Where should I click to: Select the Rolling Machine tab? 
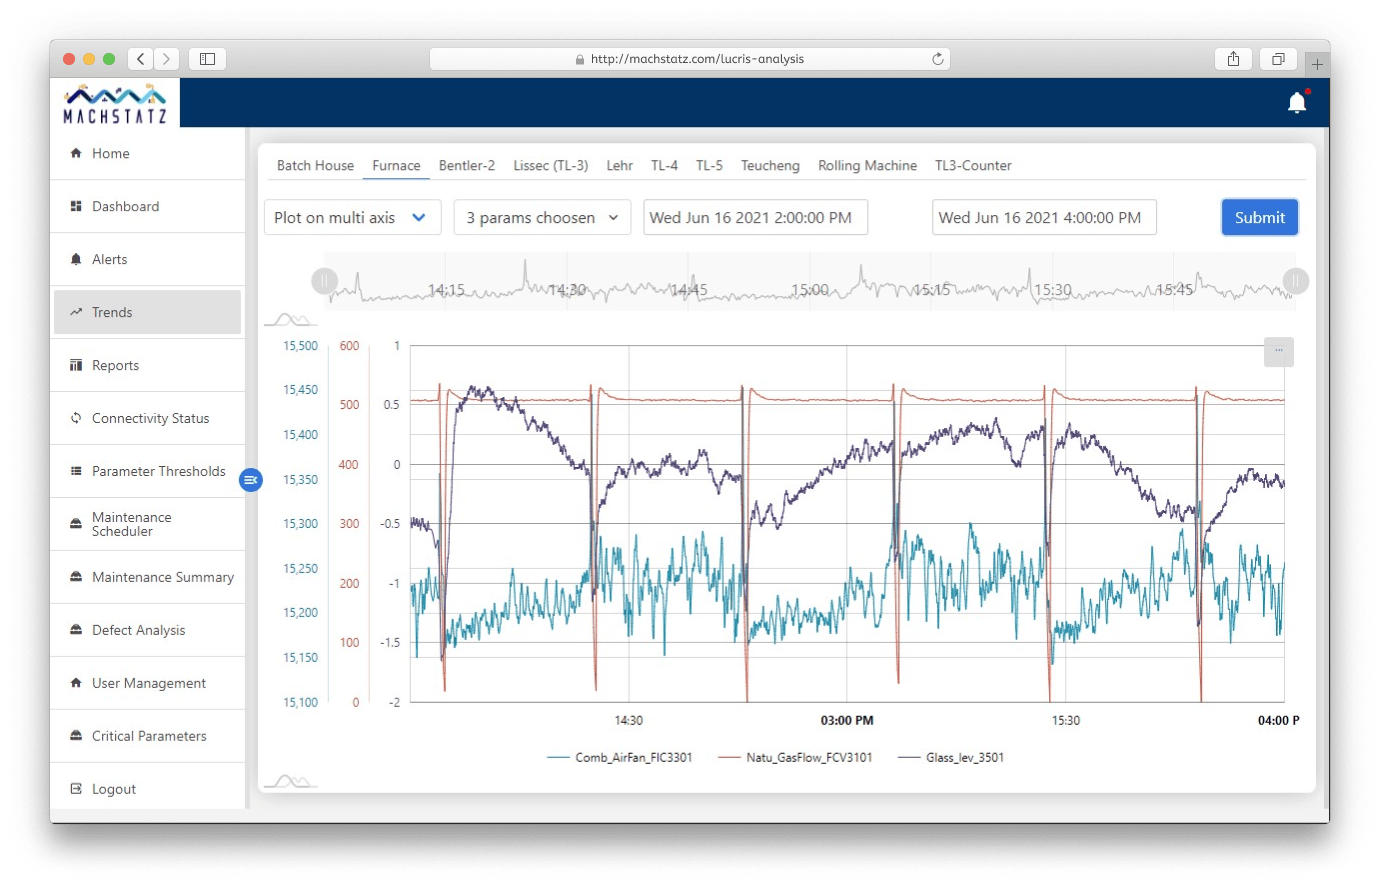(x=867, y=166)
